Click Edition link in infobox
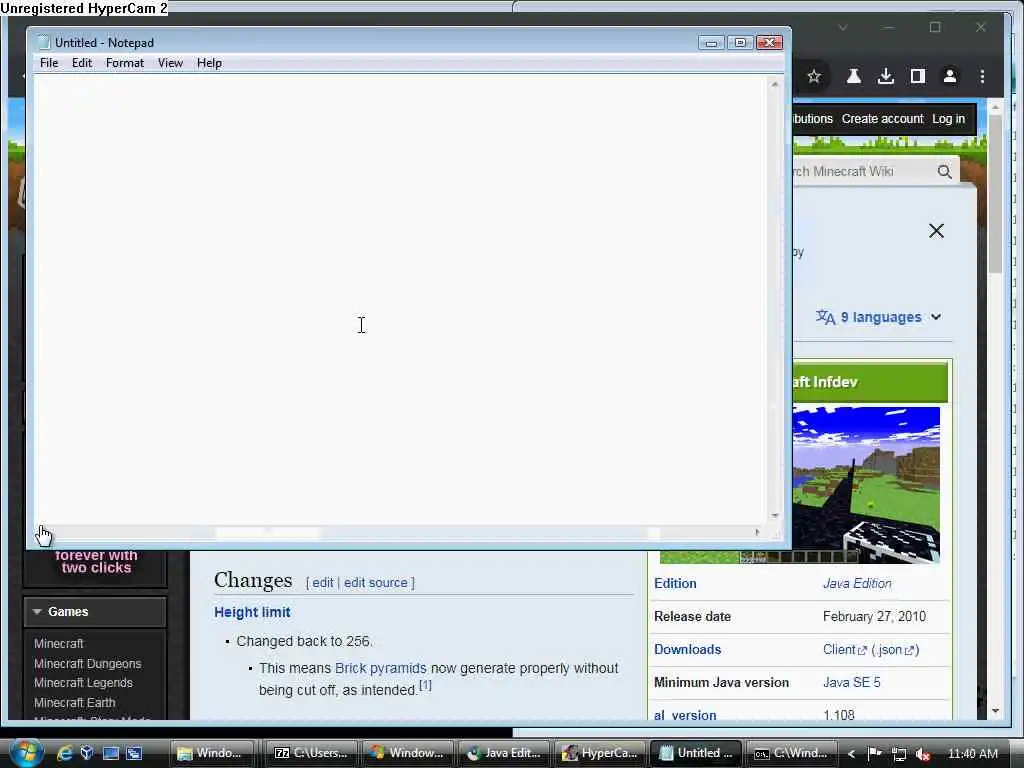Image resolution: width=1024 pixels, height=768 pixels. pos(675,583)
